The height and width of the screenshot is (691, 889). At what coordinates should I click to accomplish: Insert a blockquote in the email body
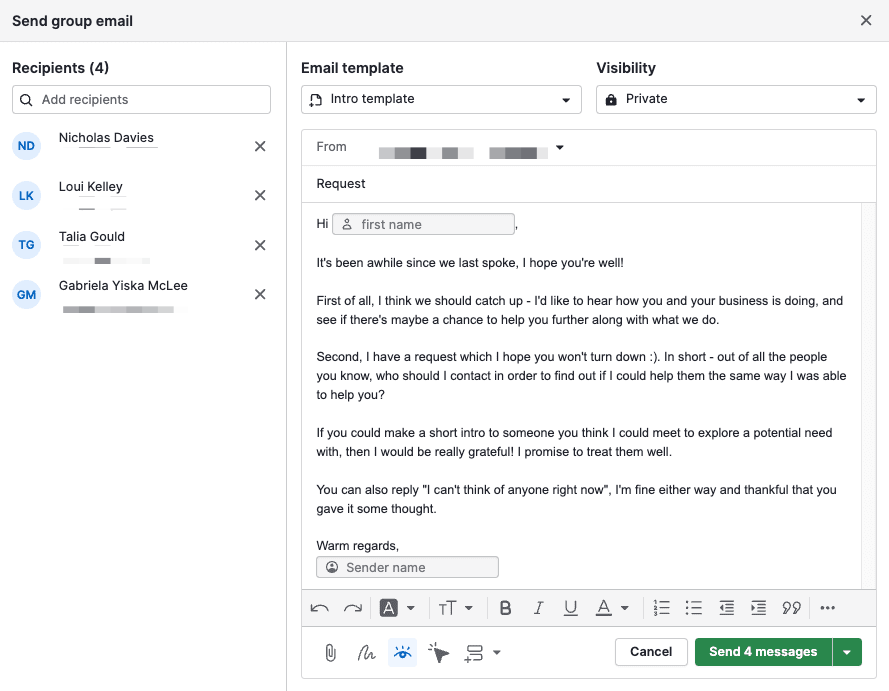pyautogui.click(x=791, y=607)
